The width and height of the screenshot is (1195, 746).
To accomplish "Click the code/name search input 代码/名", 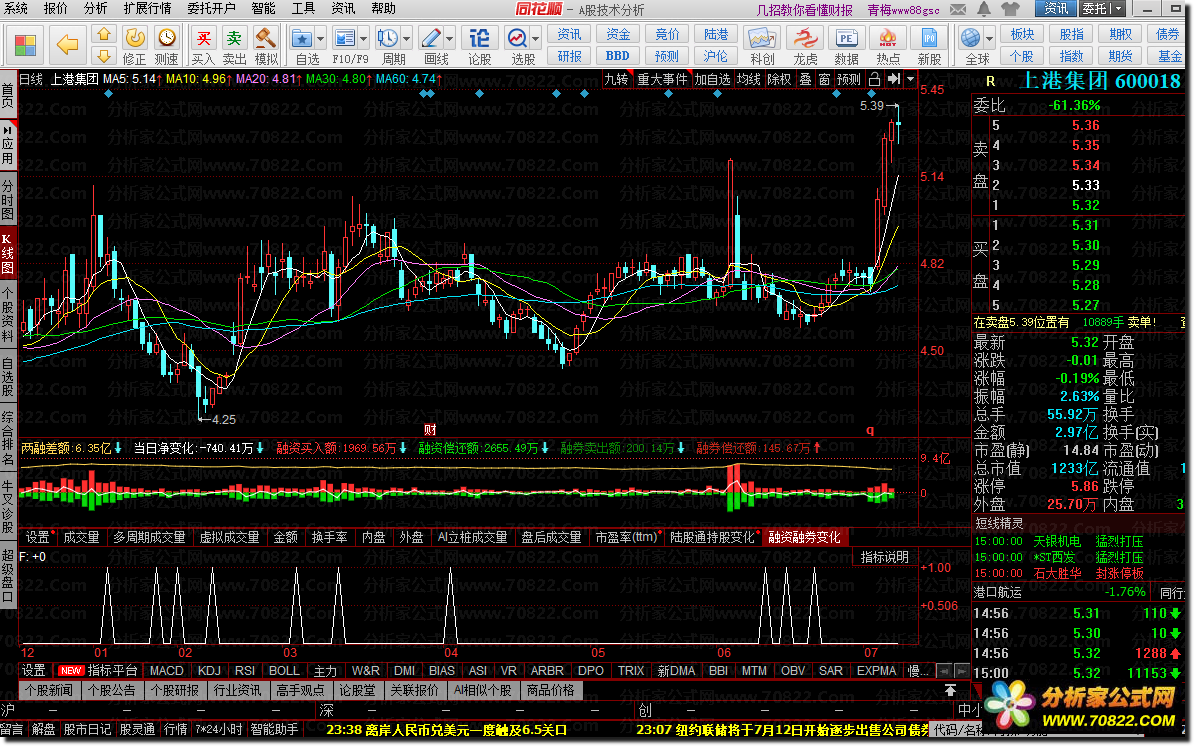I will 956,730.
